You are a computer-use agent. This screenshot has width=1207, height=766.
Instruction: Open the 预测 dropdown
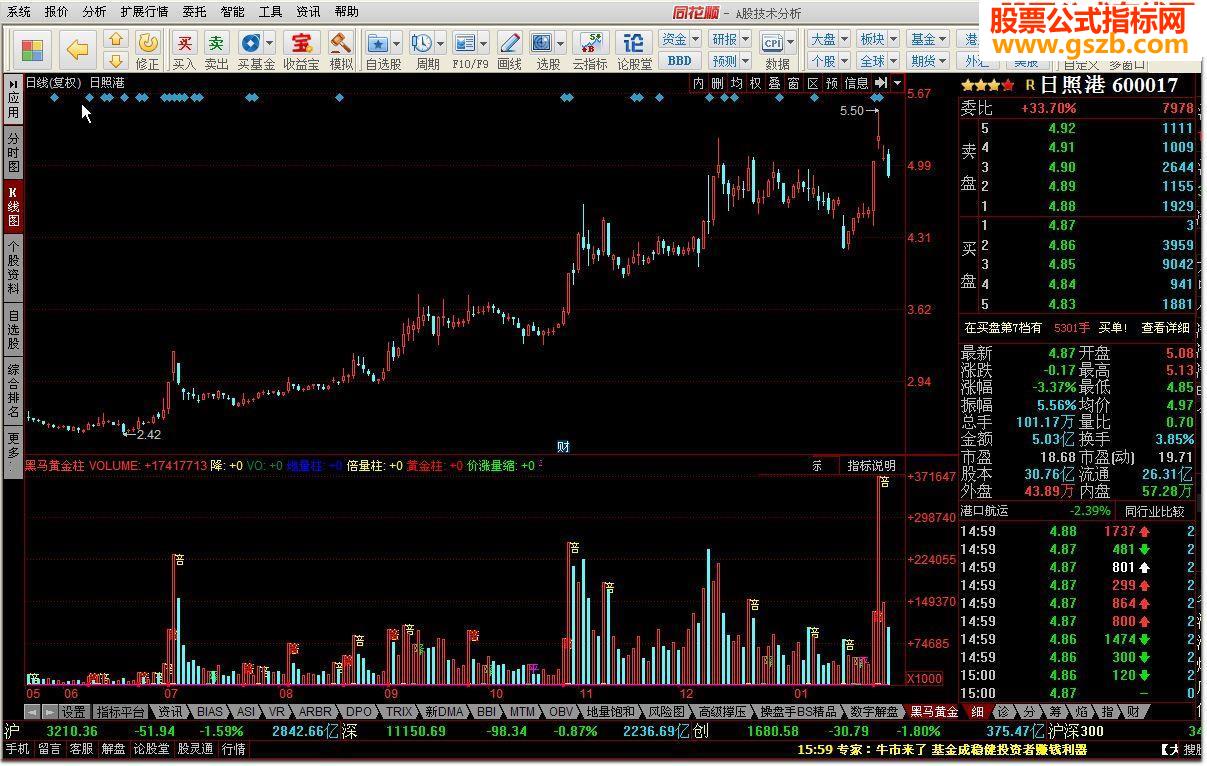pos(730,61)
